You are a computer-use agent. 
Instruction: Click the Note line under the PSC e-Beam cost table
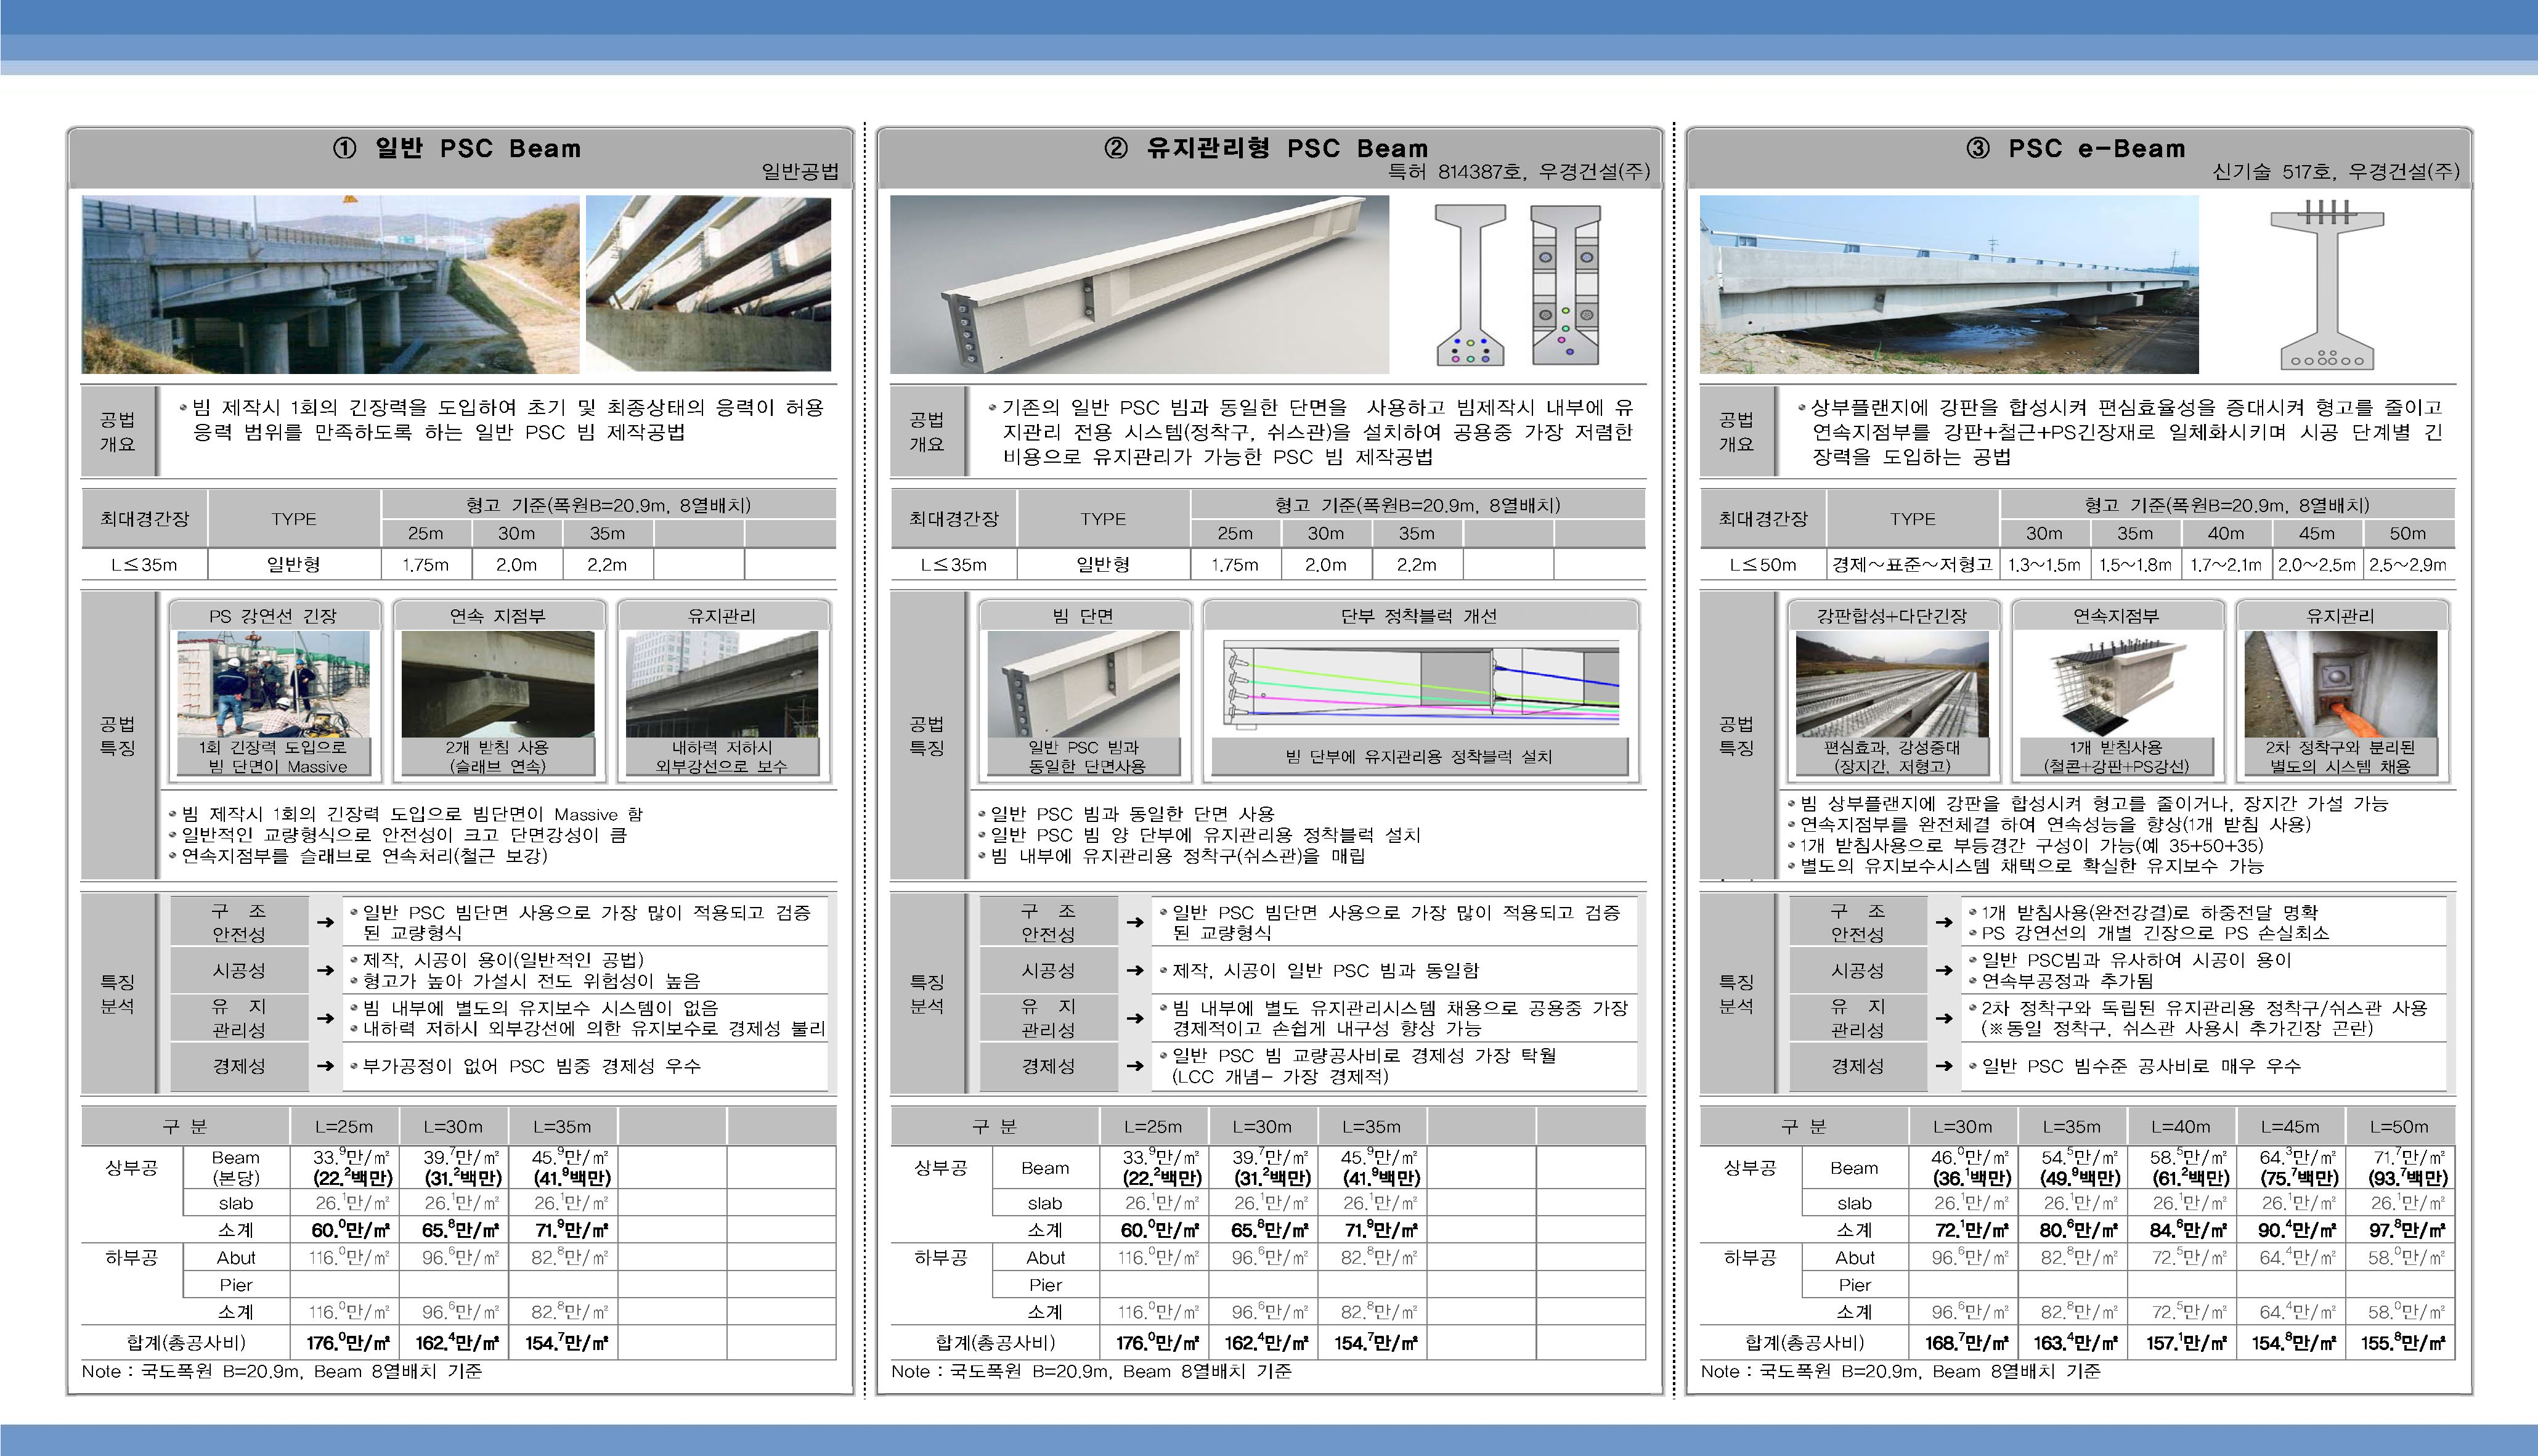1900,1372
